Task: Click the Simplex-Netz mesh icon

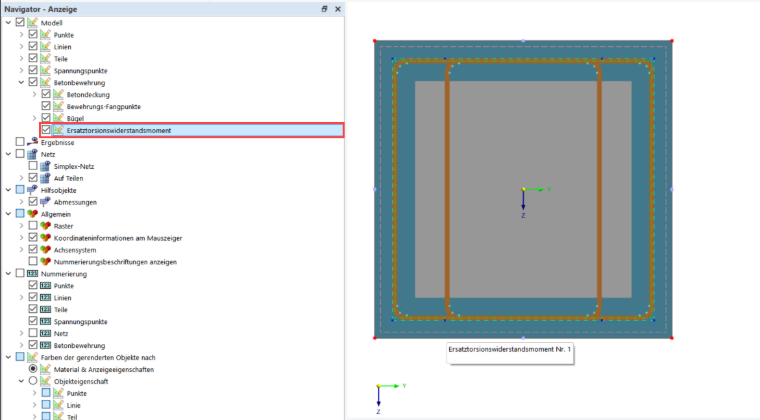Action: [46, 166]
